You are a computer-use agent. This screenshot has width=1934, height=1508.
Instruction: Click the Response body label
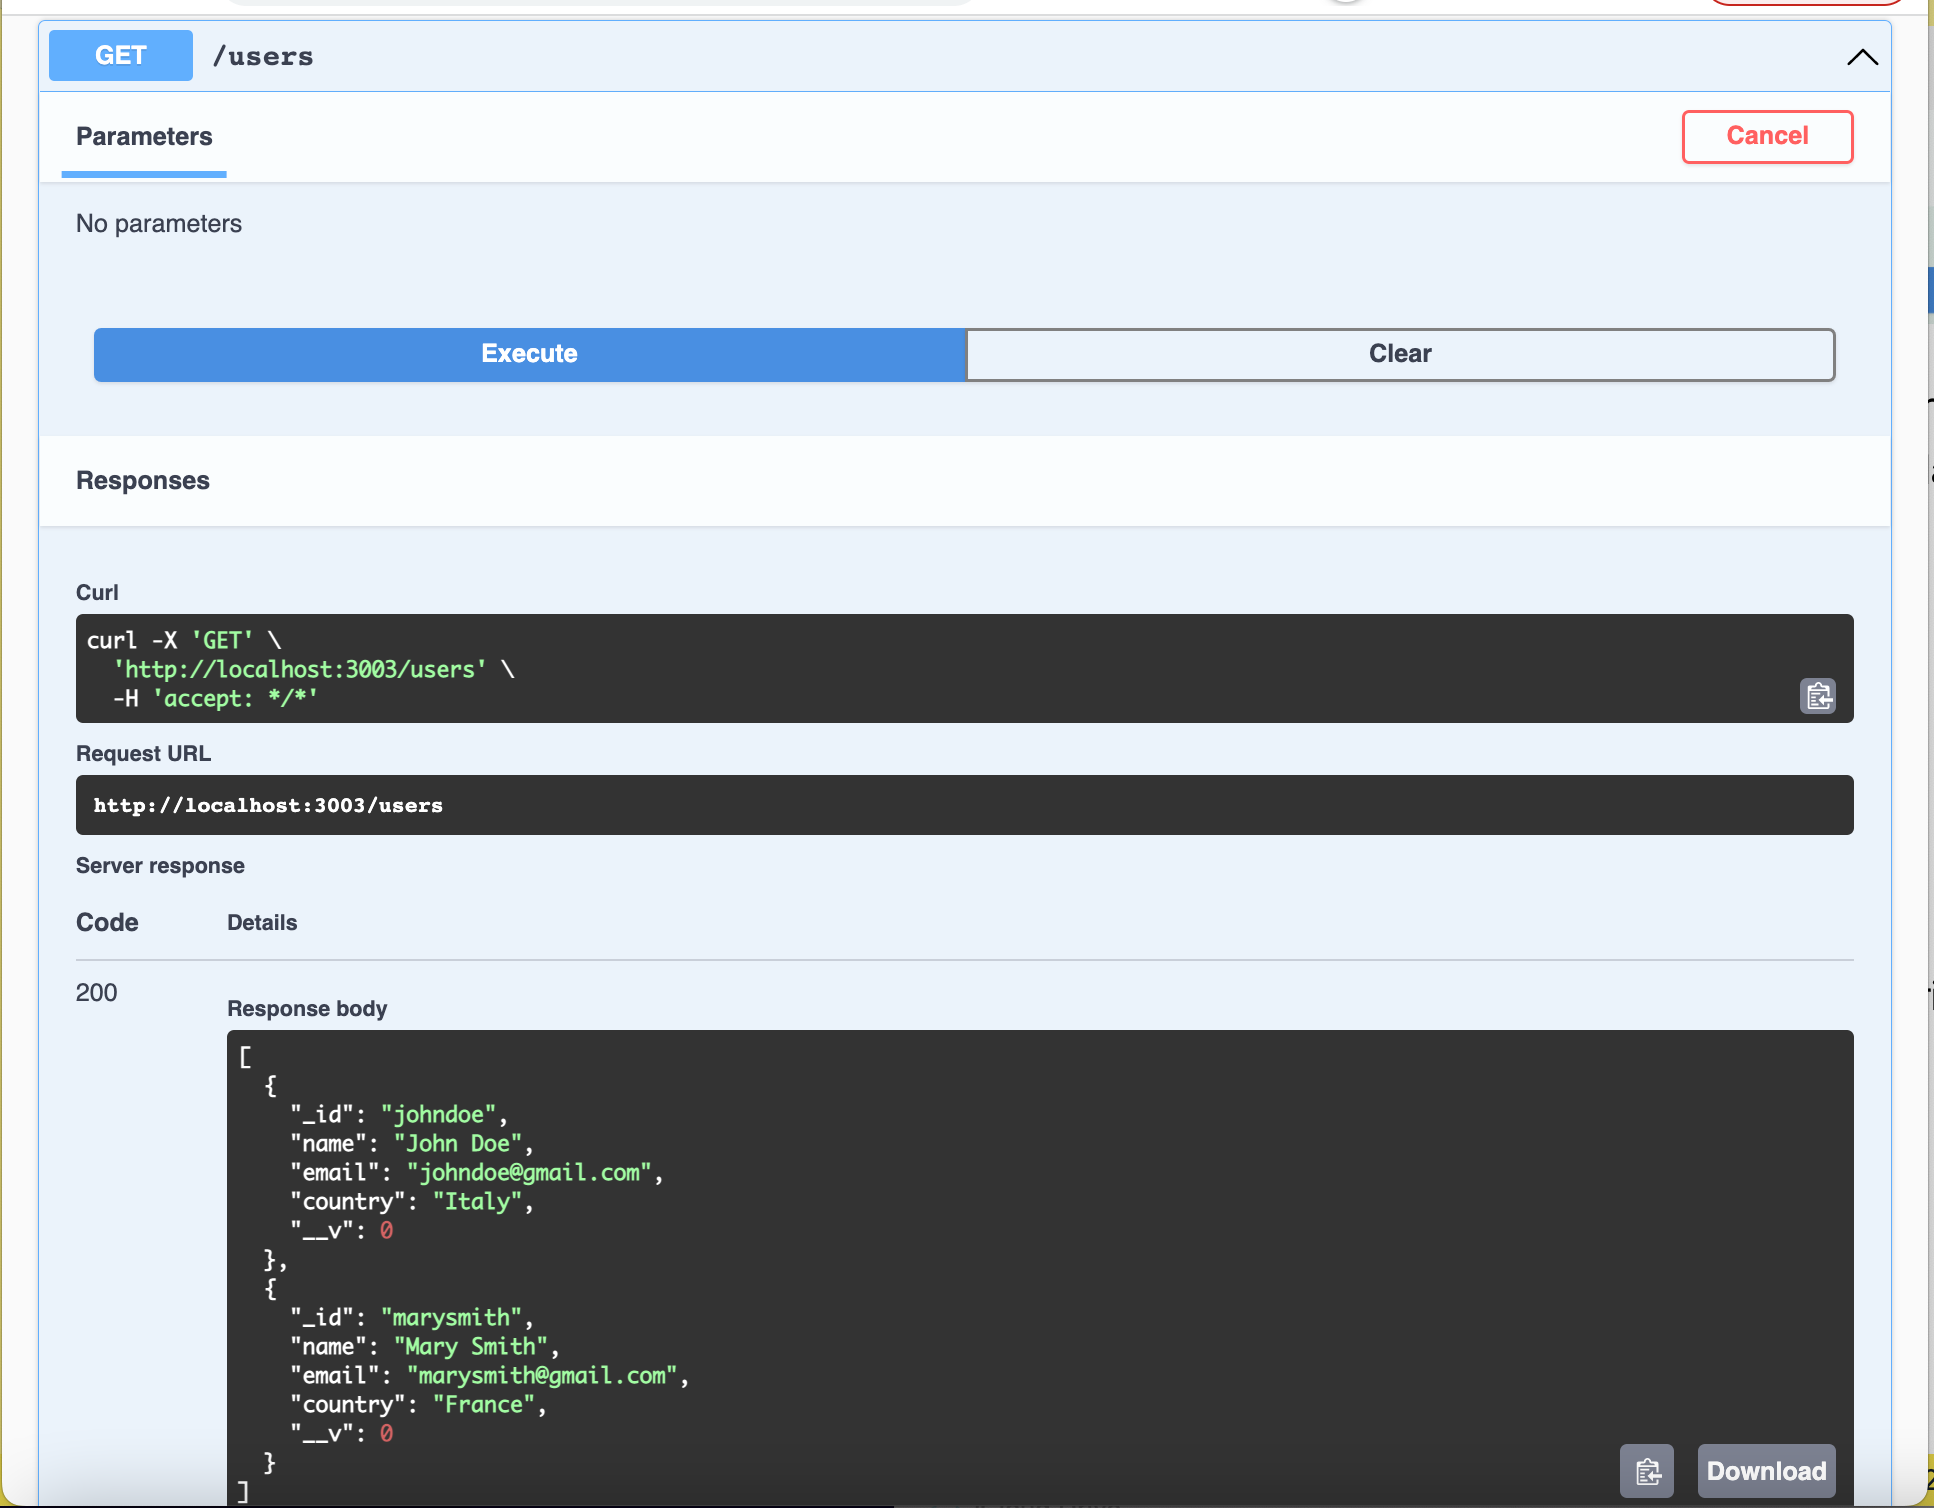coord(307,1009)
